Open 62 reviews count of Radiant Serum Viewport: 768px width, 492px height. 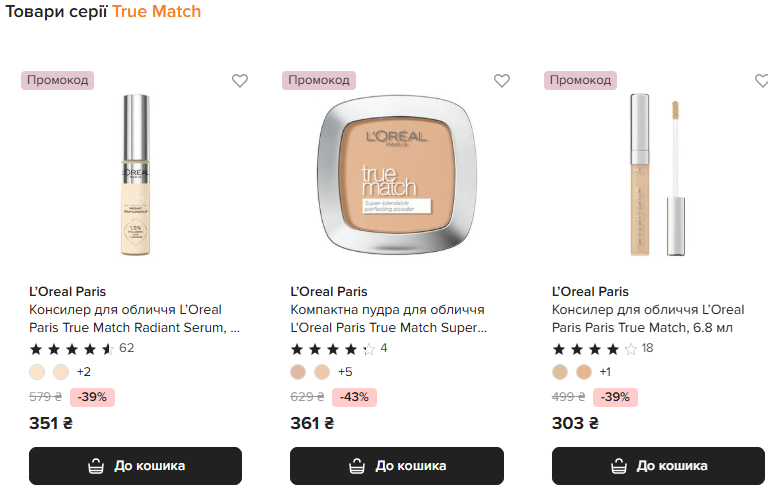(x=127, y=348)
